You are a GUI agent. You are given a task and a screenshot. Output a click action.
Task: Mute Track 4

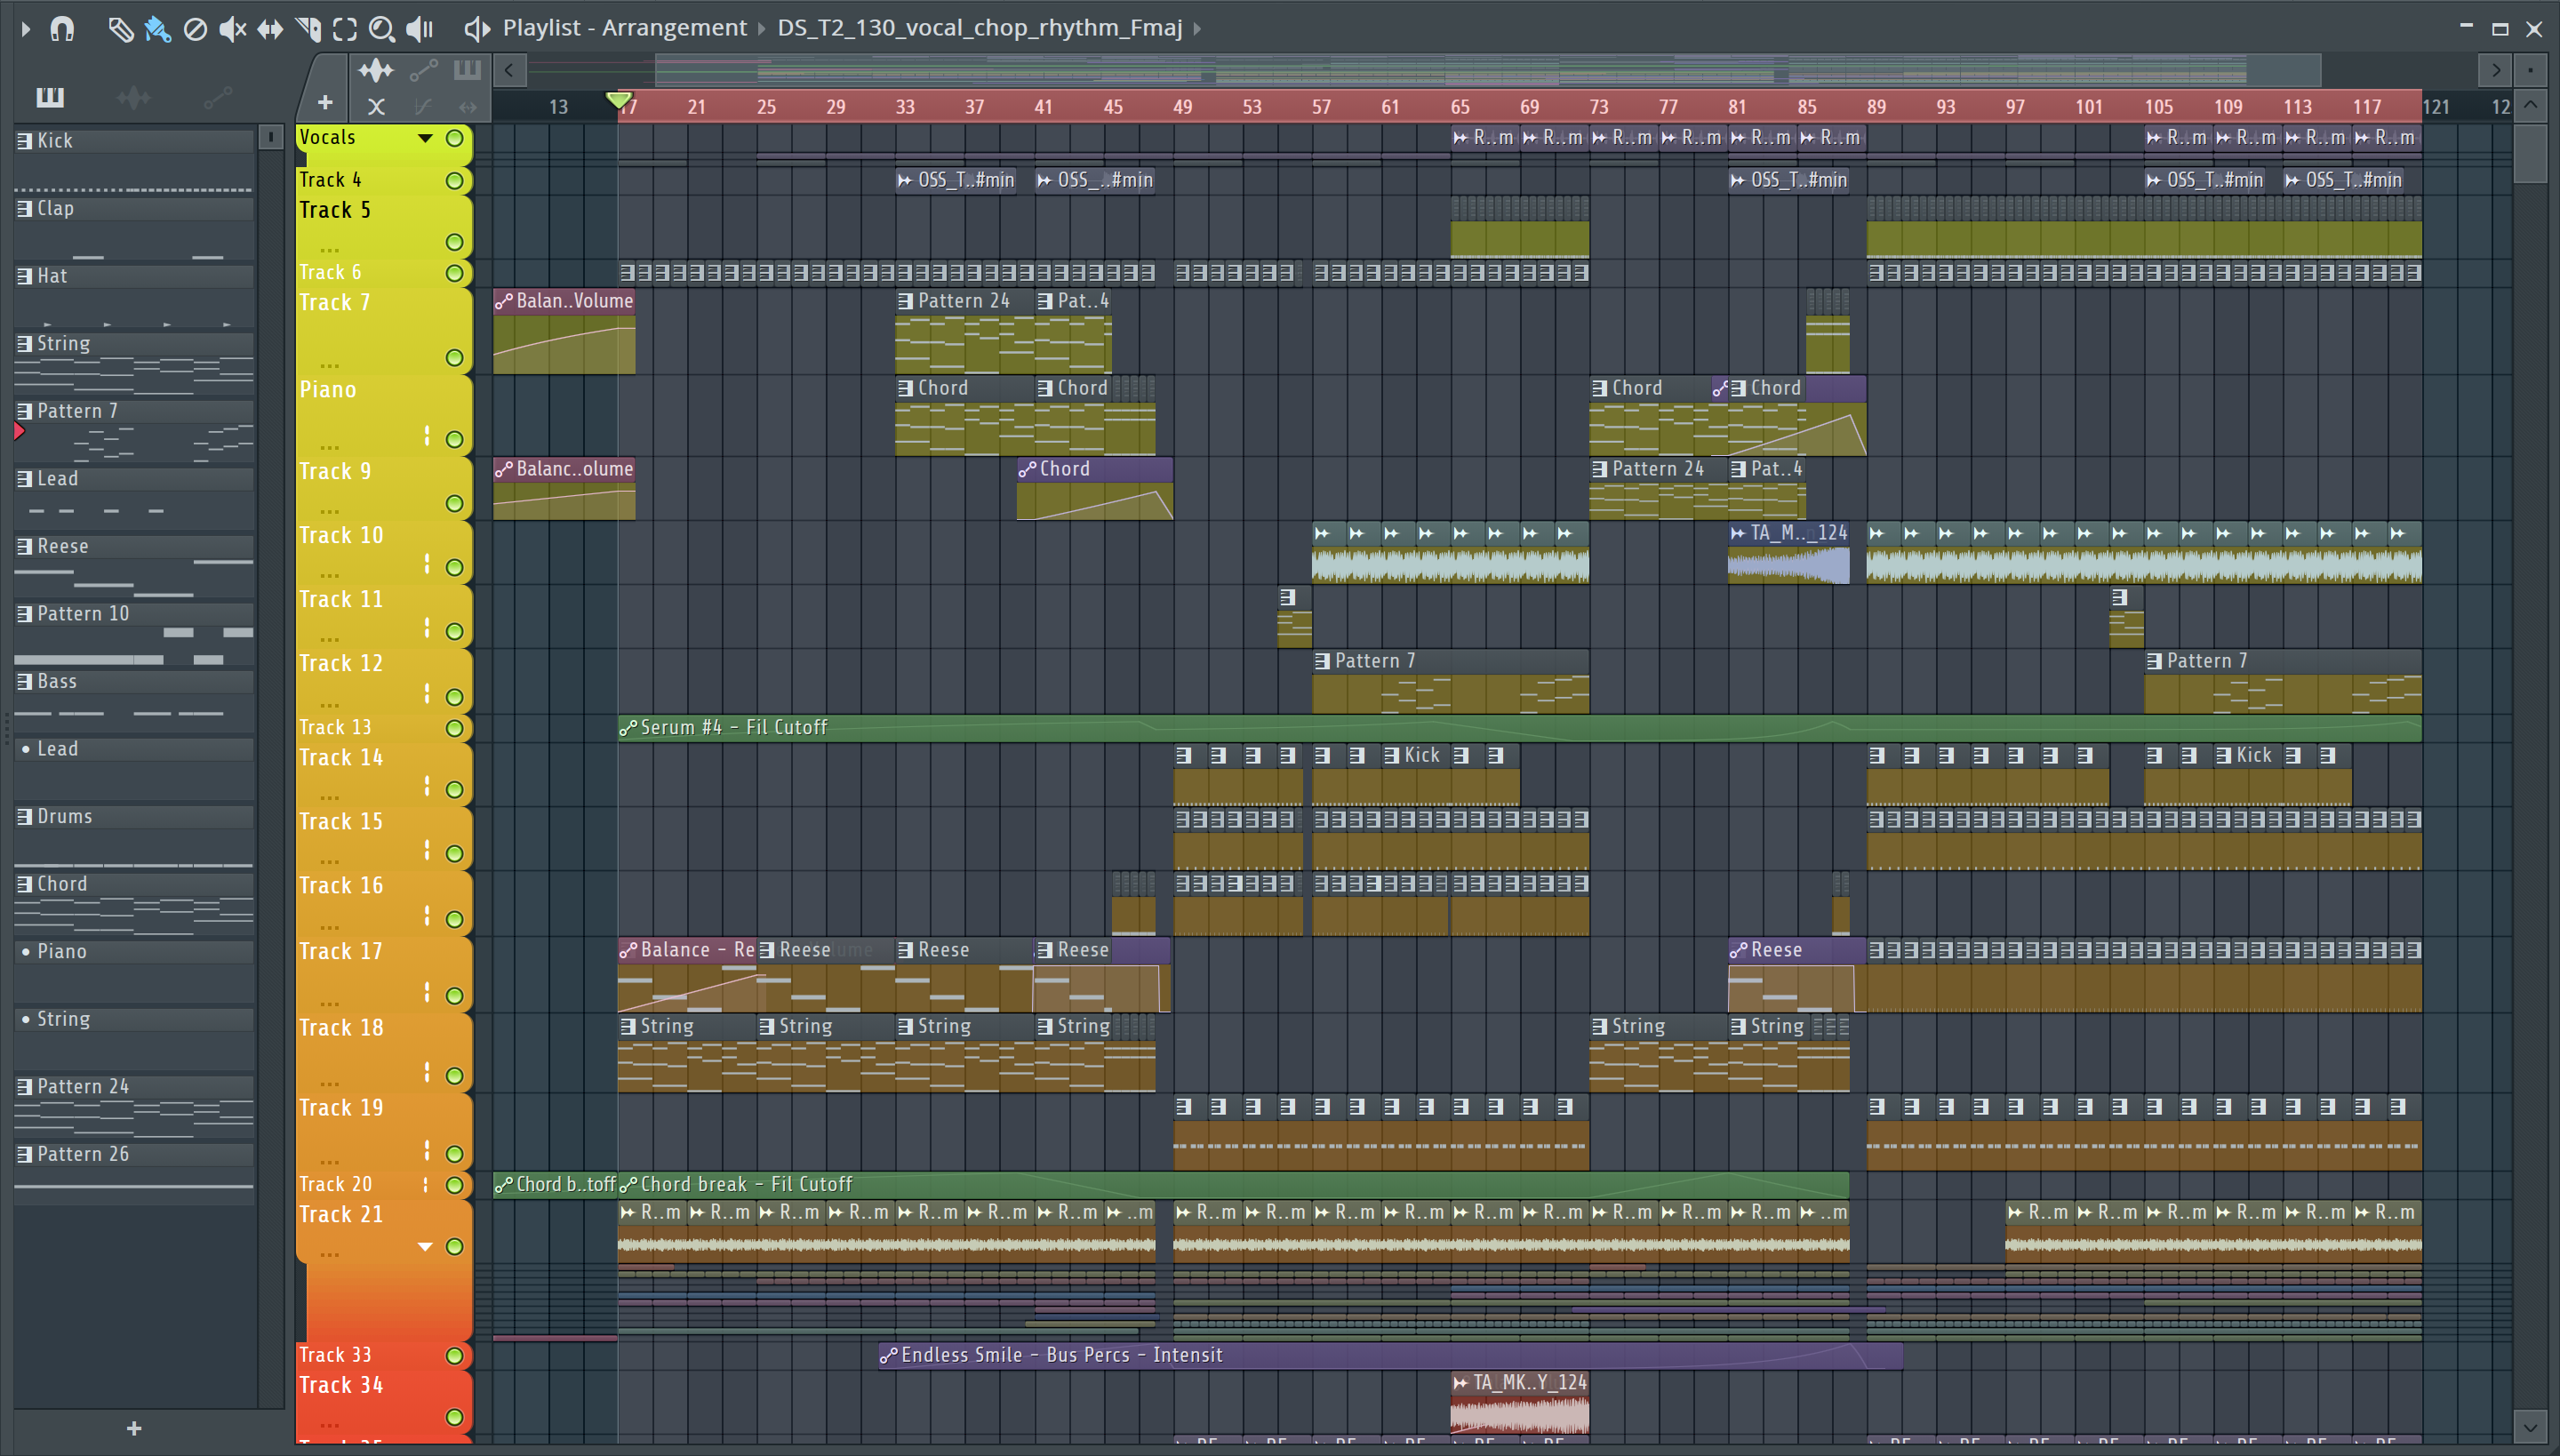click(454, 181)
